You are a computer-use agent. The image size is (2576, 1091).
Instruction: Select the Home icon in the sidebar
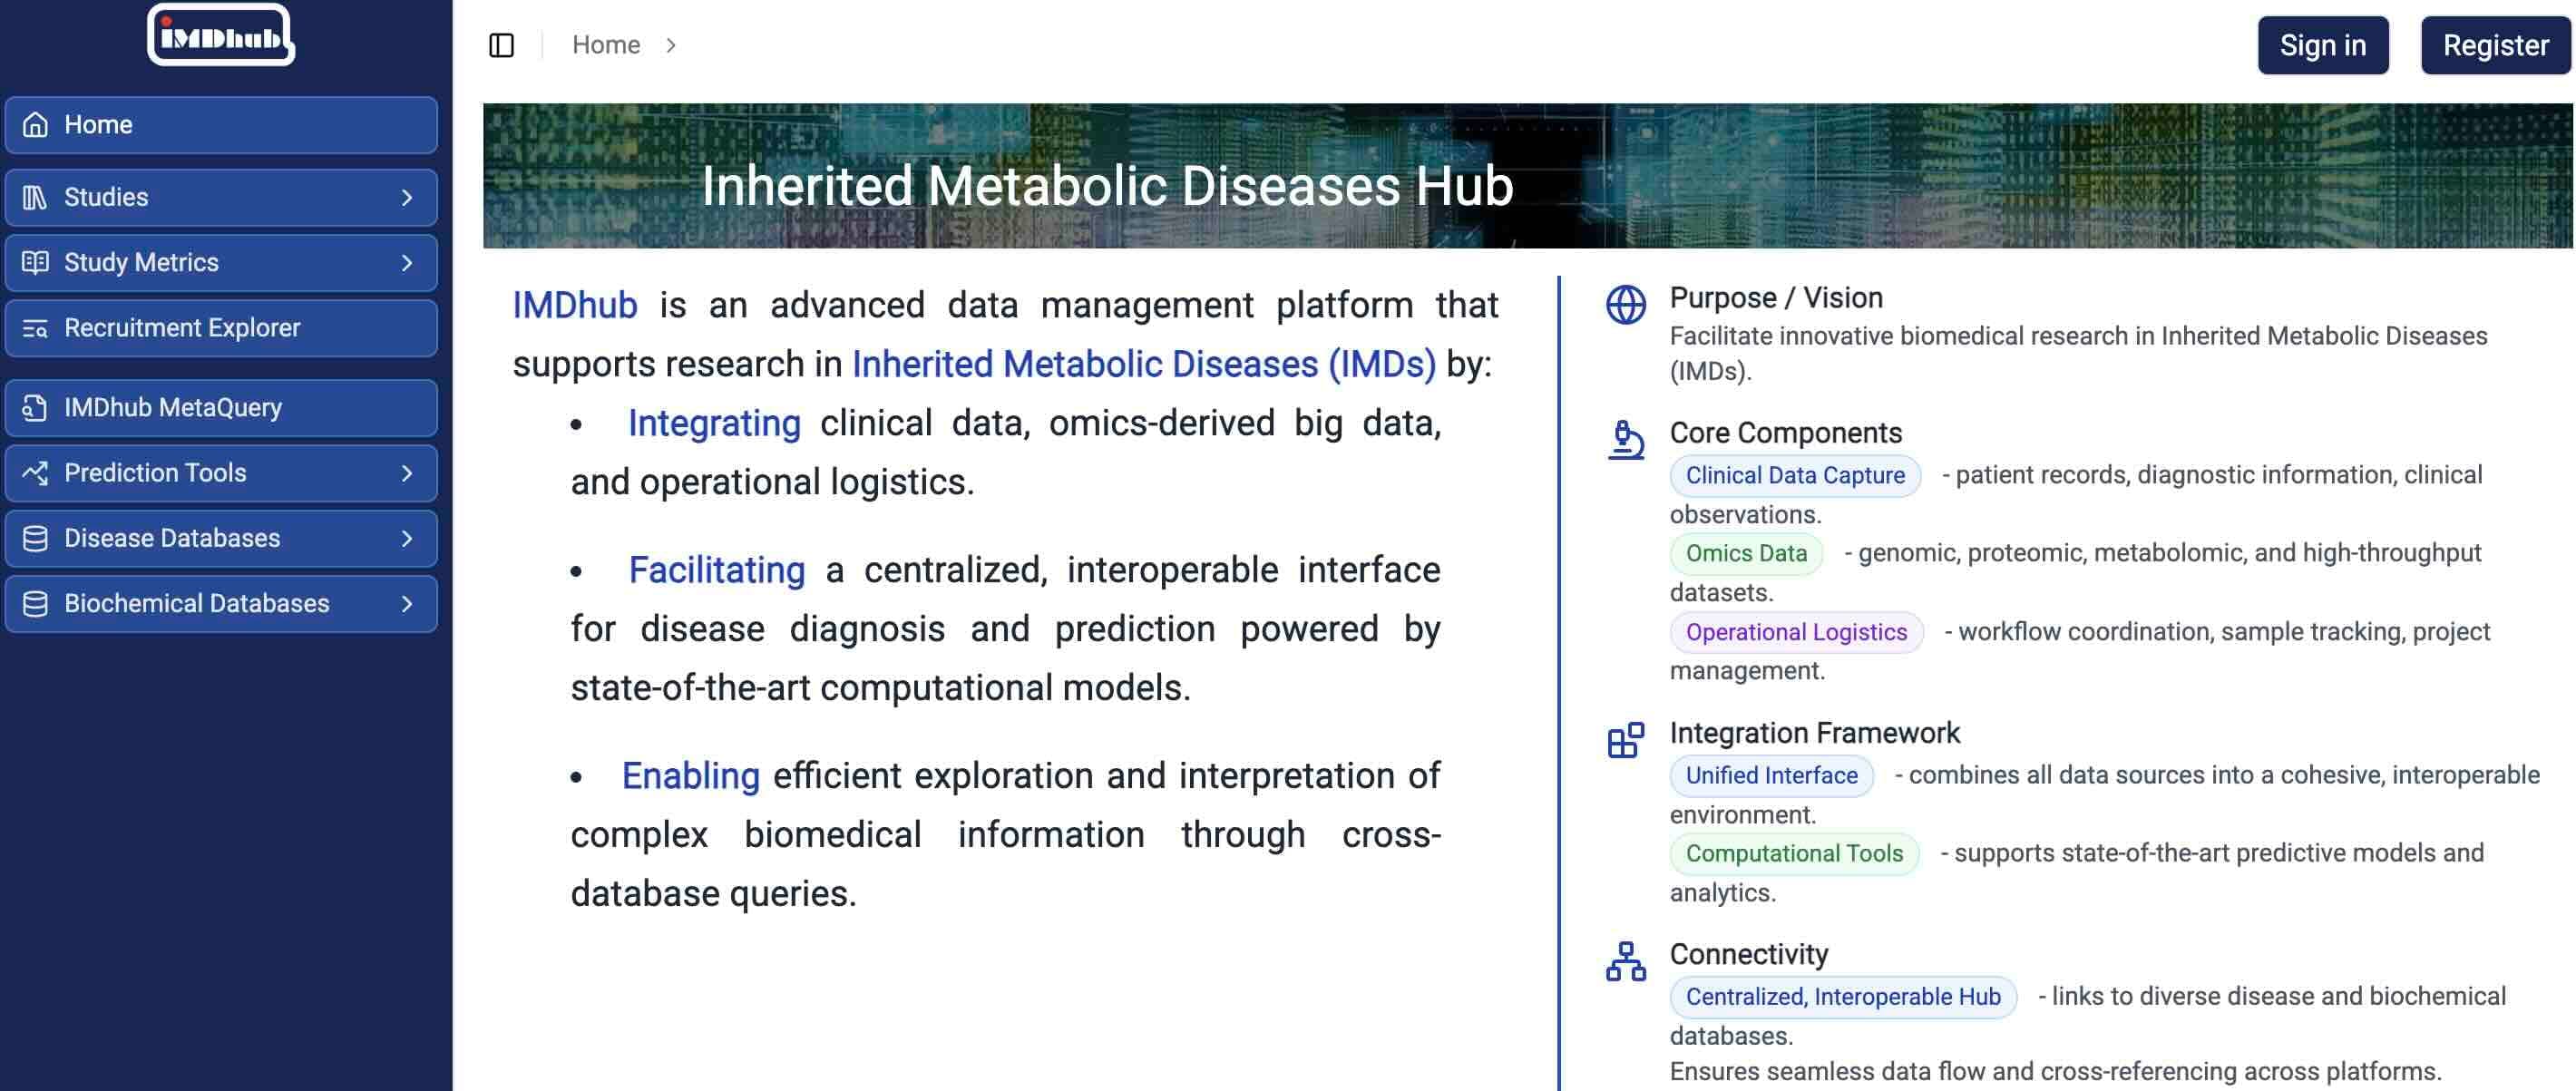pyautogui.click(x=36, y=125)
